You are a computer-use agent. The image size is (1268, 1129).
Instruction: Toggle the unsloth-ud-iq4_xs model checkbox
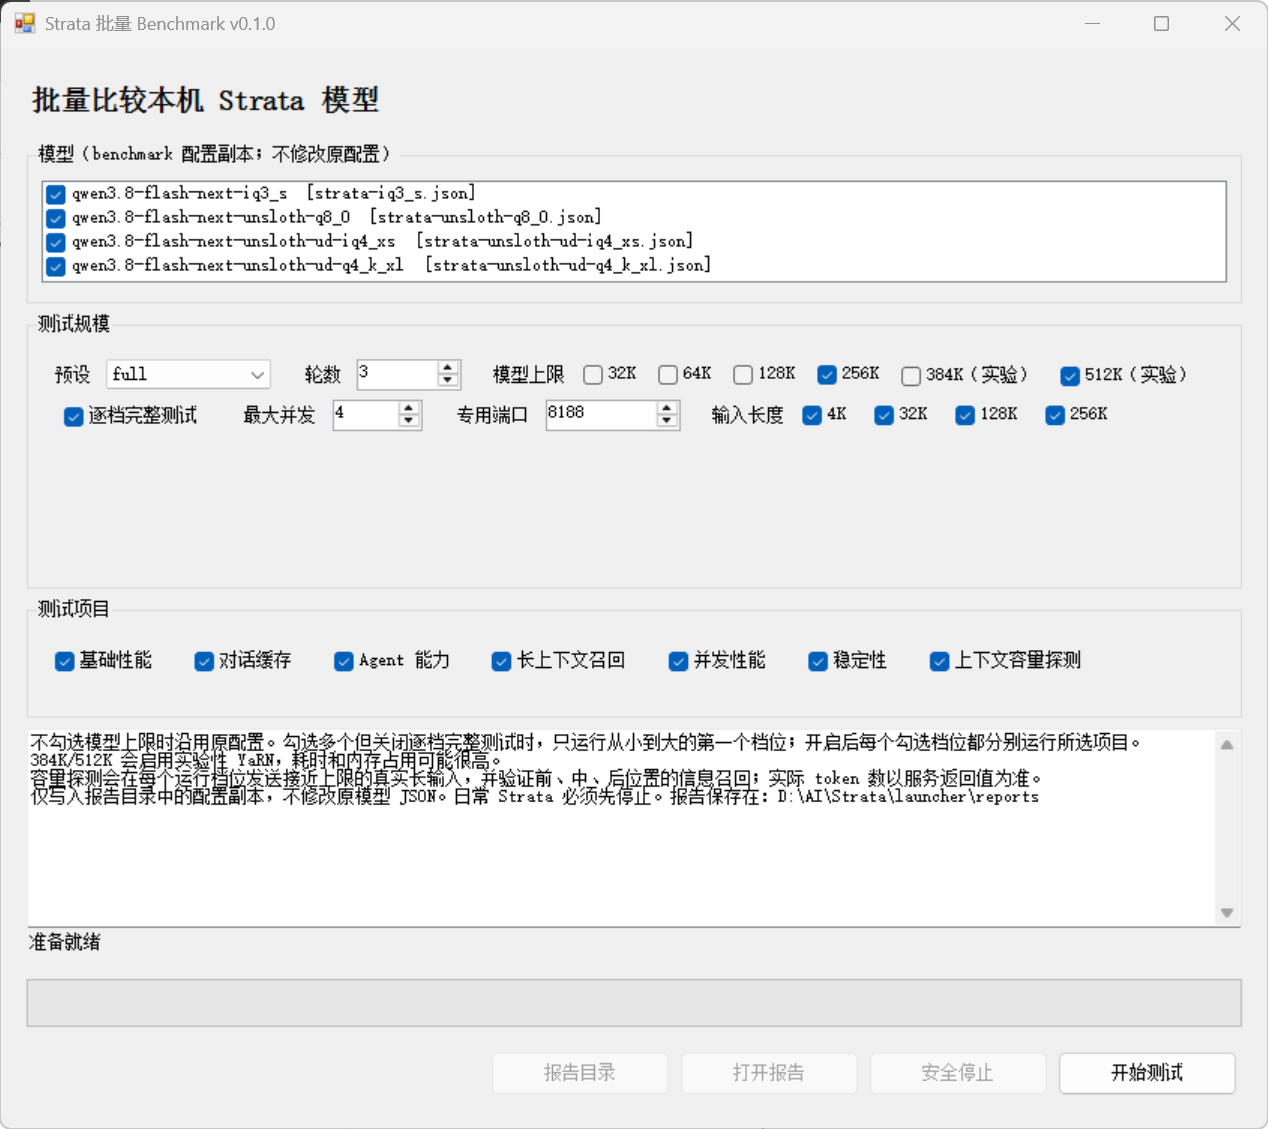pyautogui.click(x=56, y=242)
